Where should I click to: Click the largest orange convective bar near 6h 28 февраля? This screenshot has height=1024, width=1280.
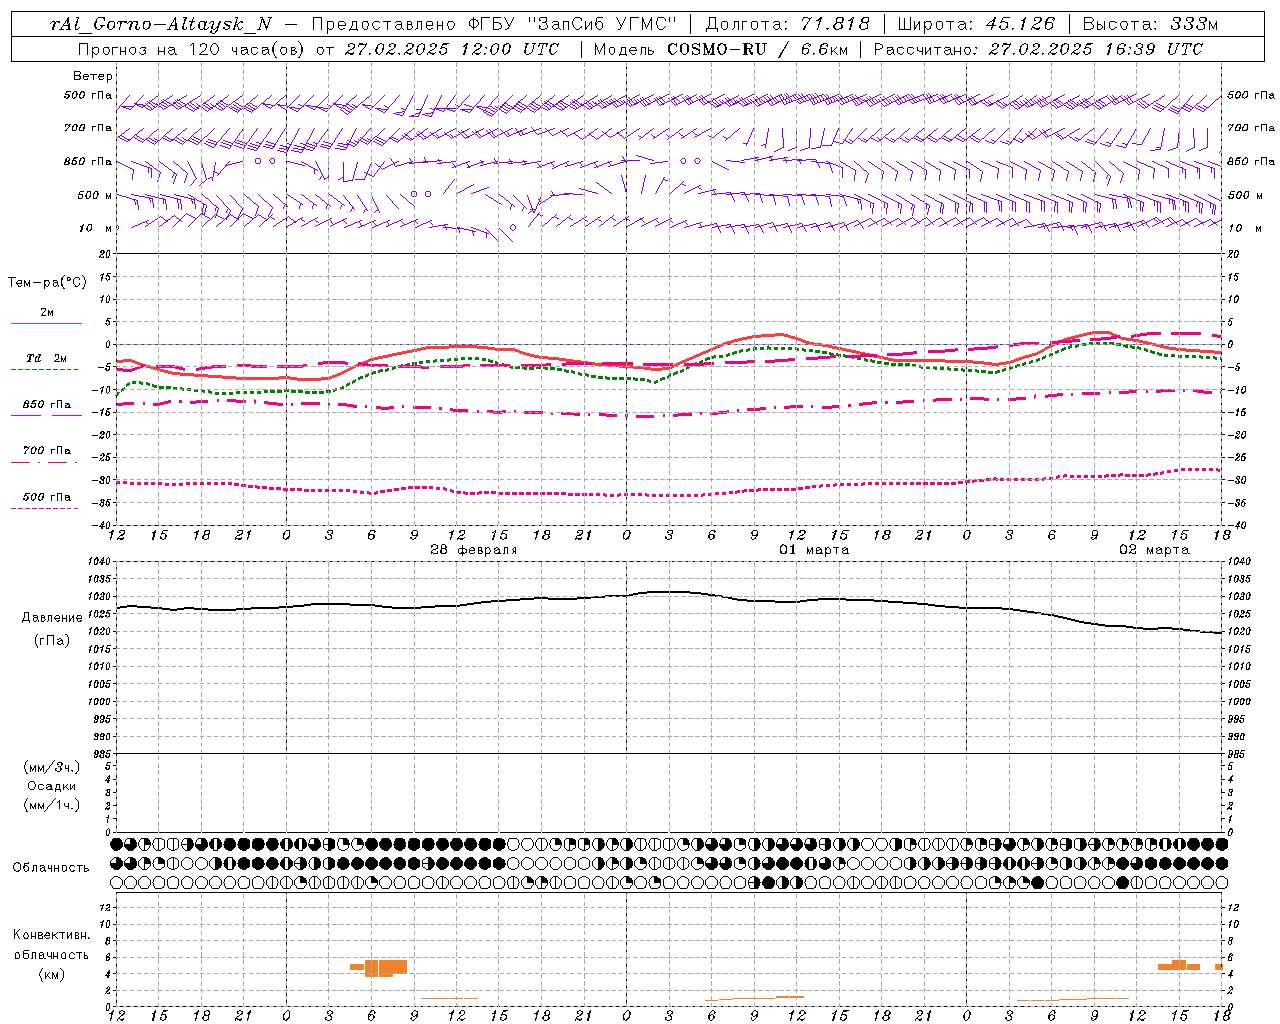coord(386,967)
